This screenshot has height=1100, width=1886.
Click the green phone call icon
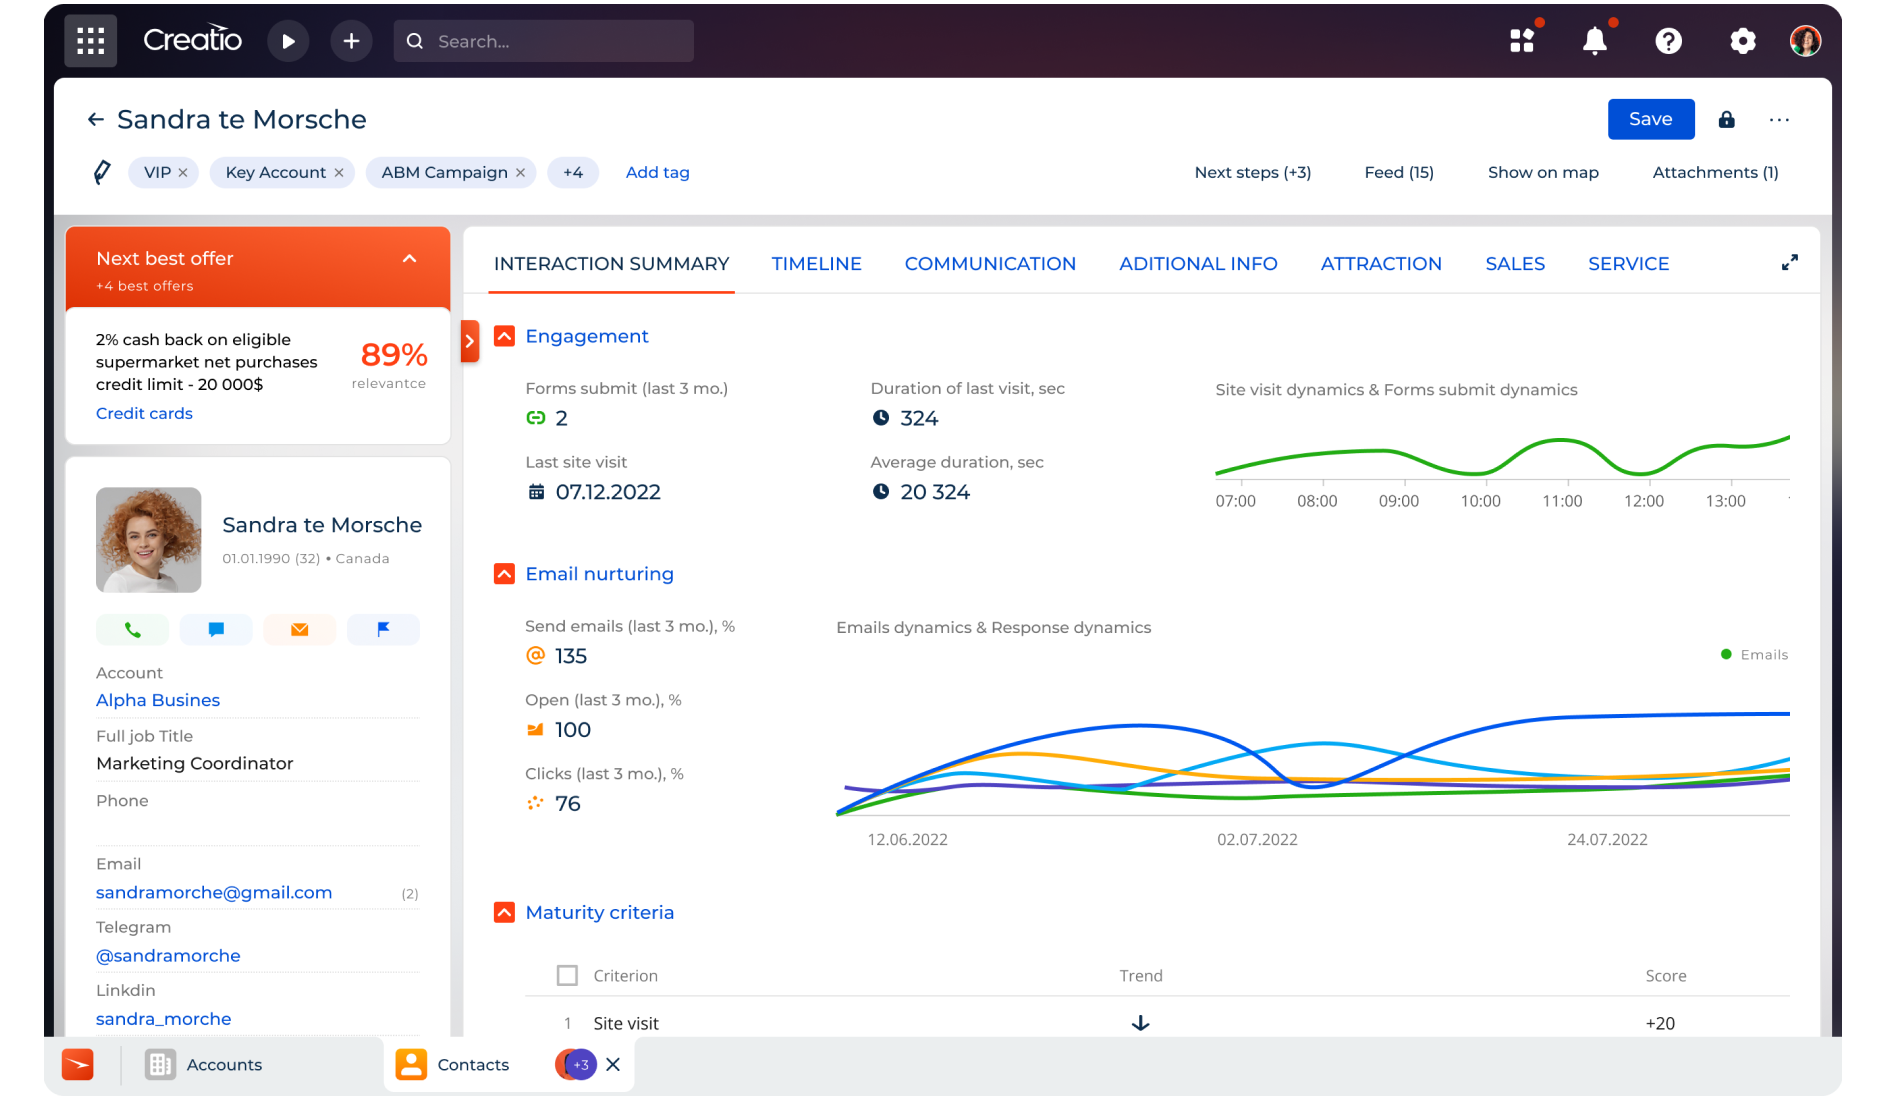tap(132, 630)
